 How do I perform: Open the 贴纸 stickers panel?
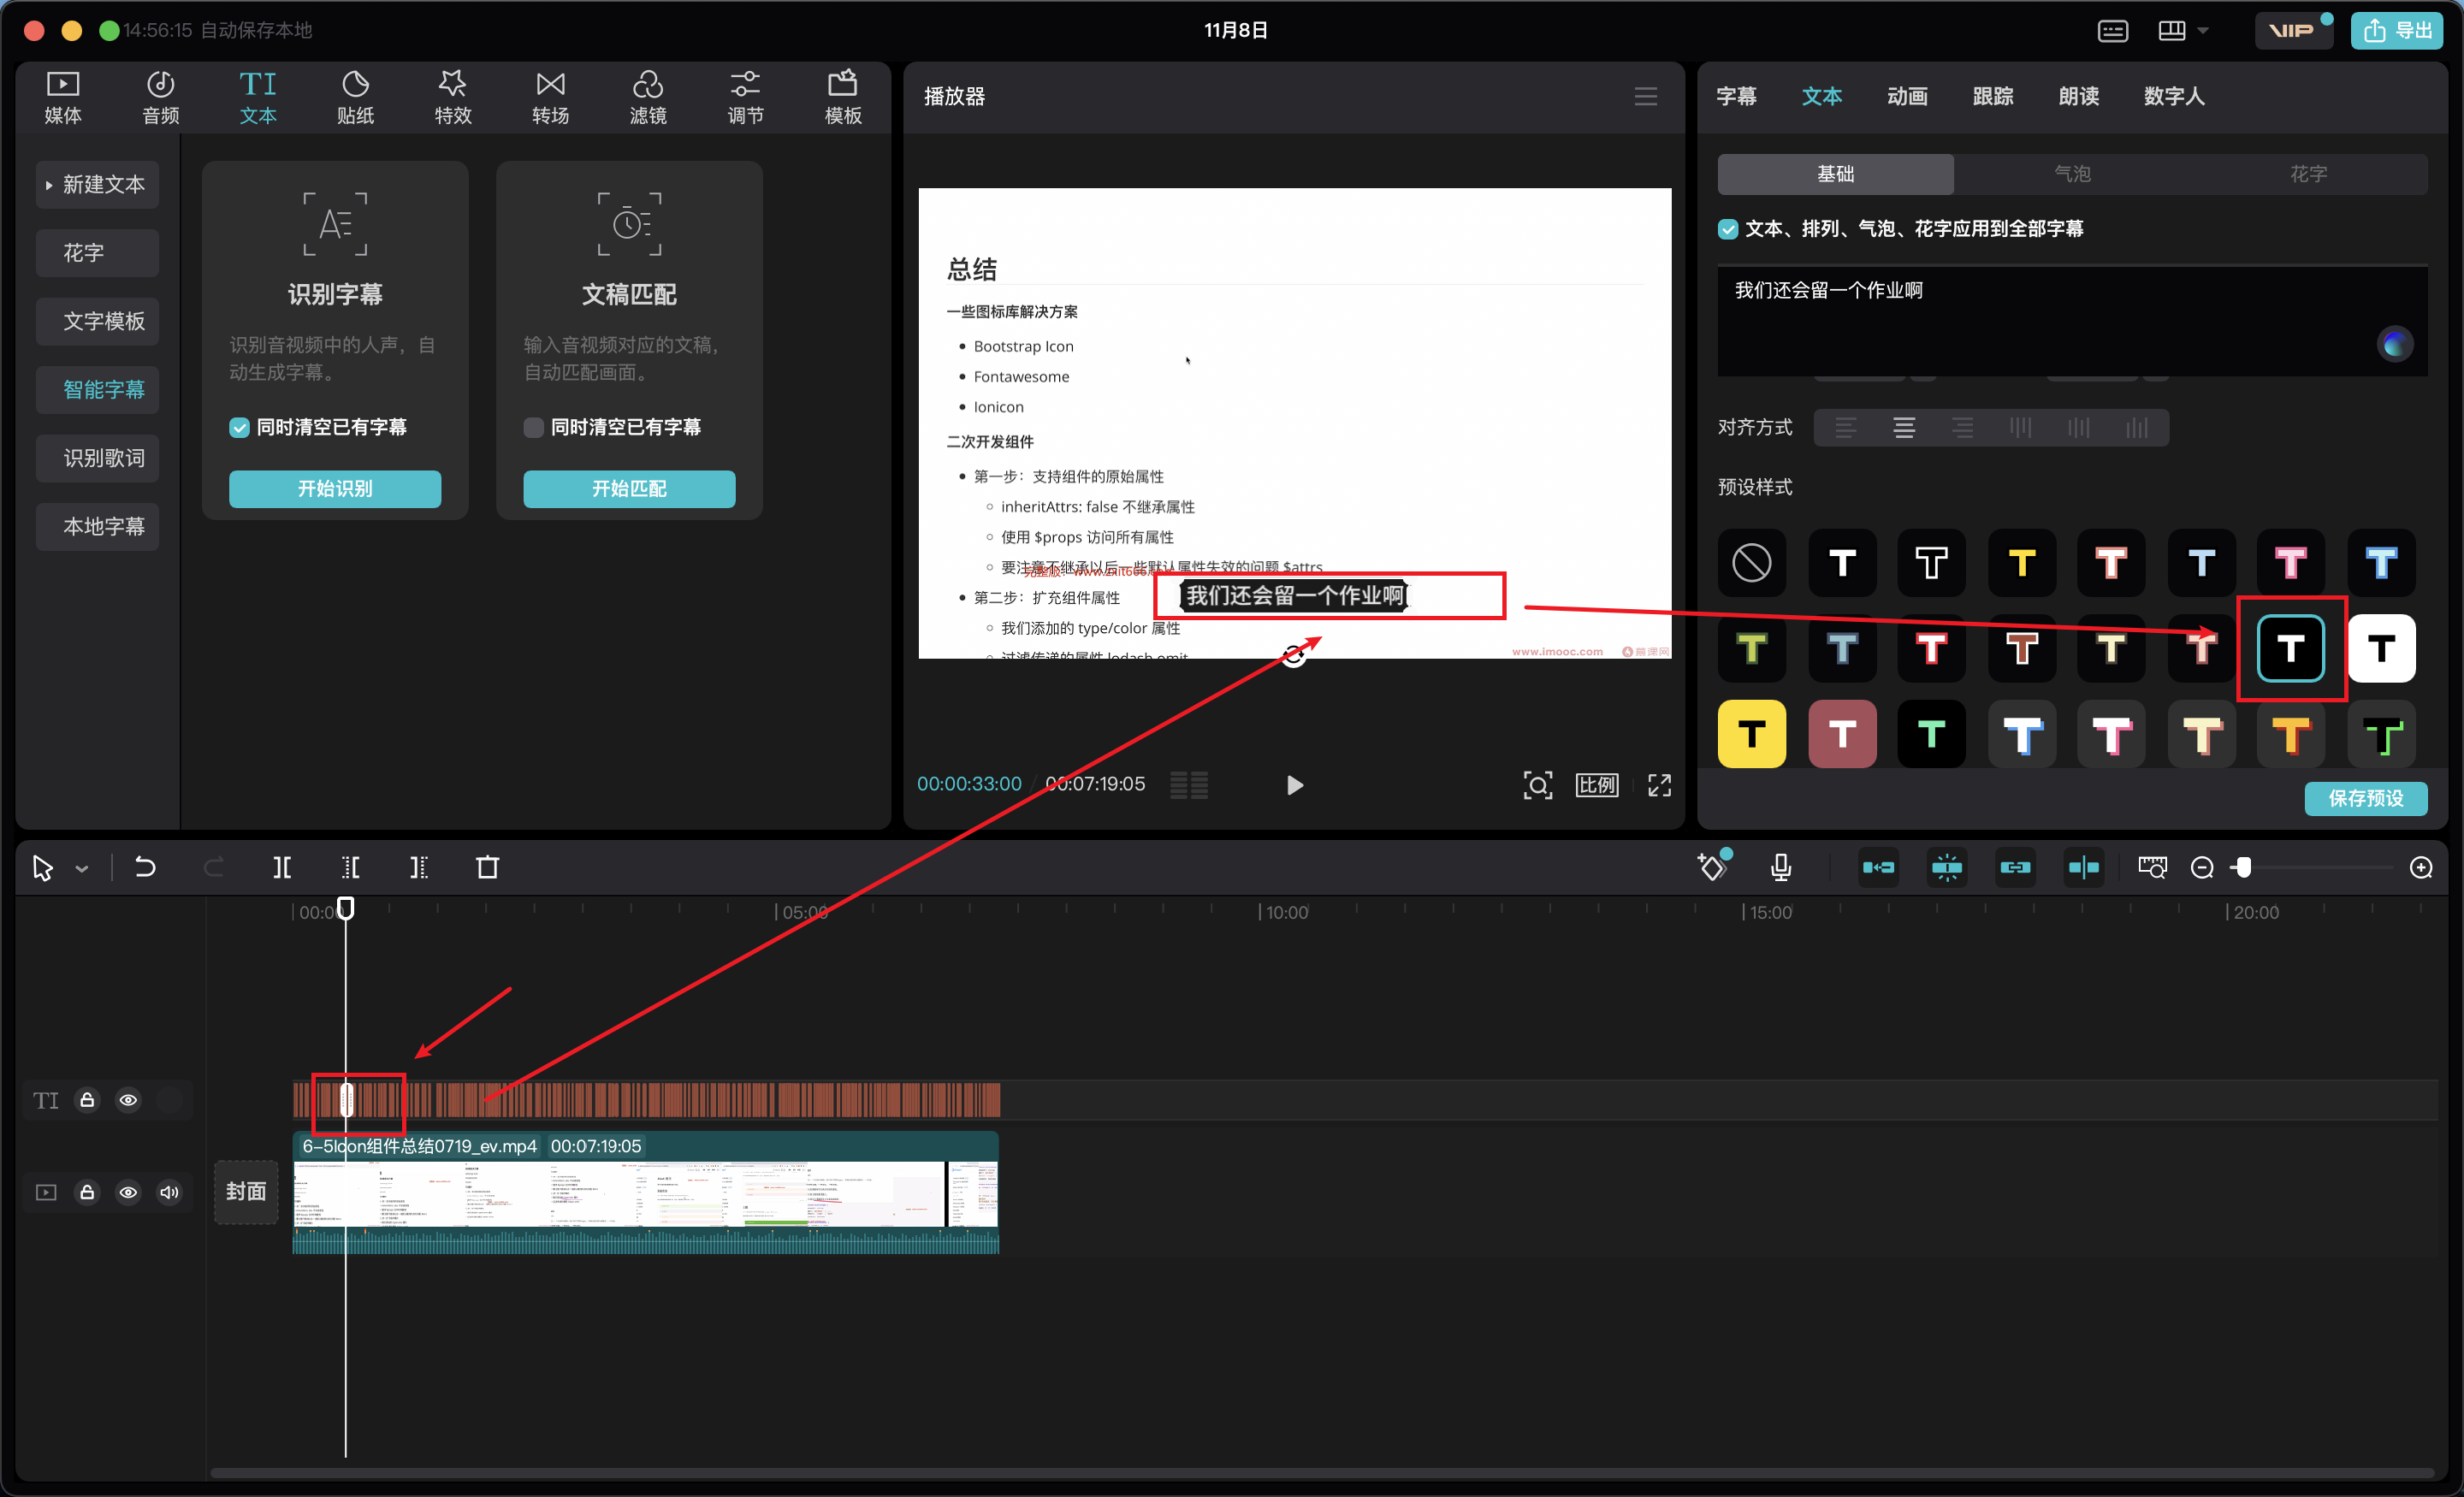click(355, 97)
